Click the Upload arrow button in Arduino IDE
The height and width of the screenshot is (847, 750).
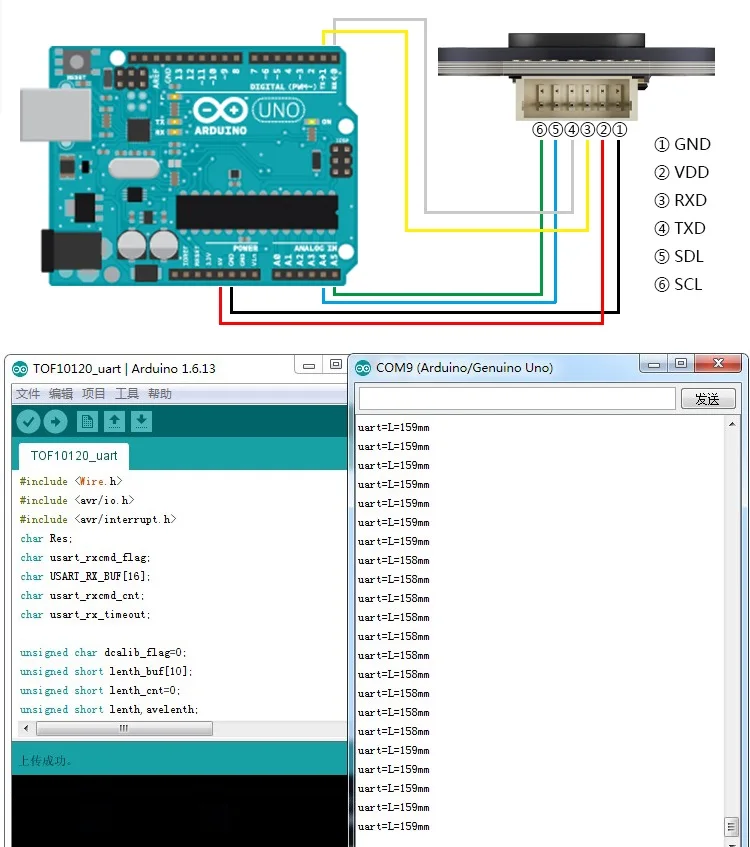[55, 421]
